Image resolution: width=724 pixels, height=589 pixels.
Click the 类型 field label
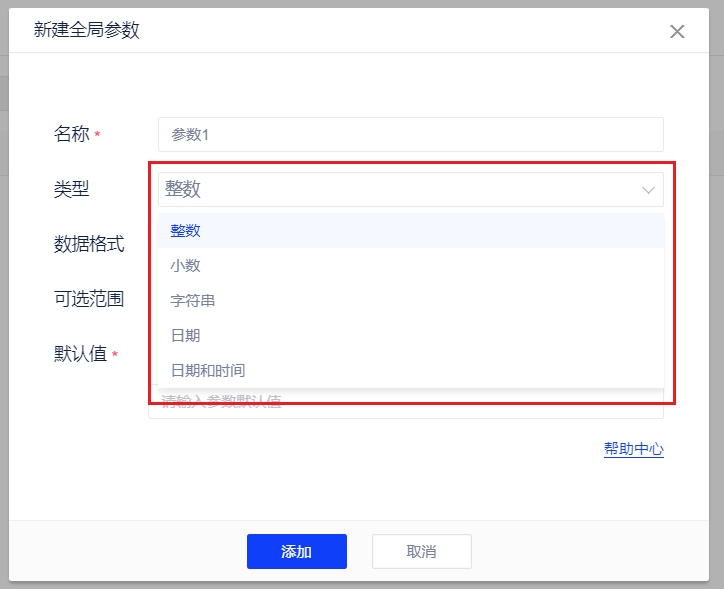pos(71,189)
